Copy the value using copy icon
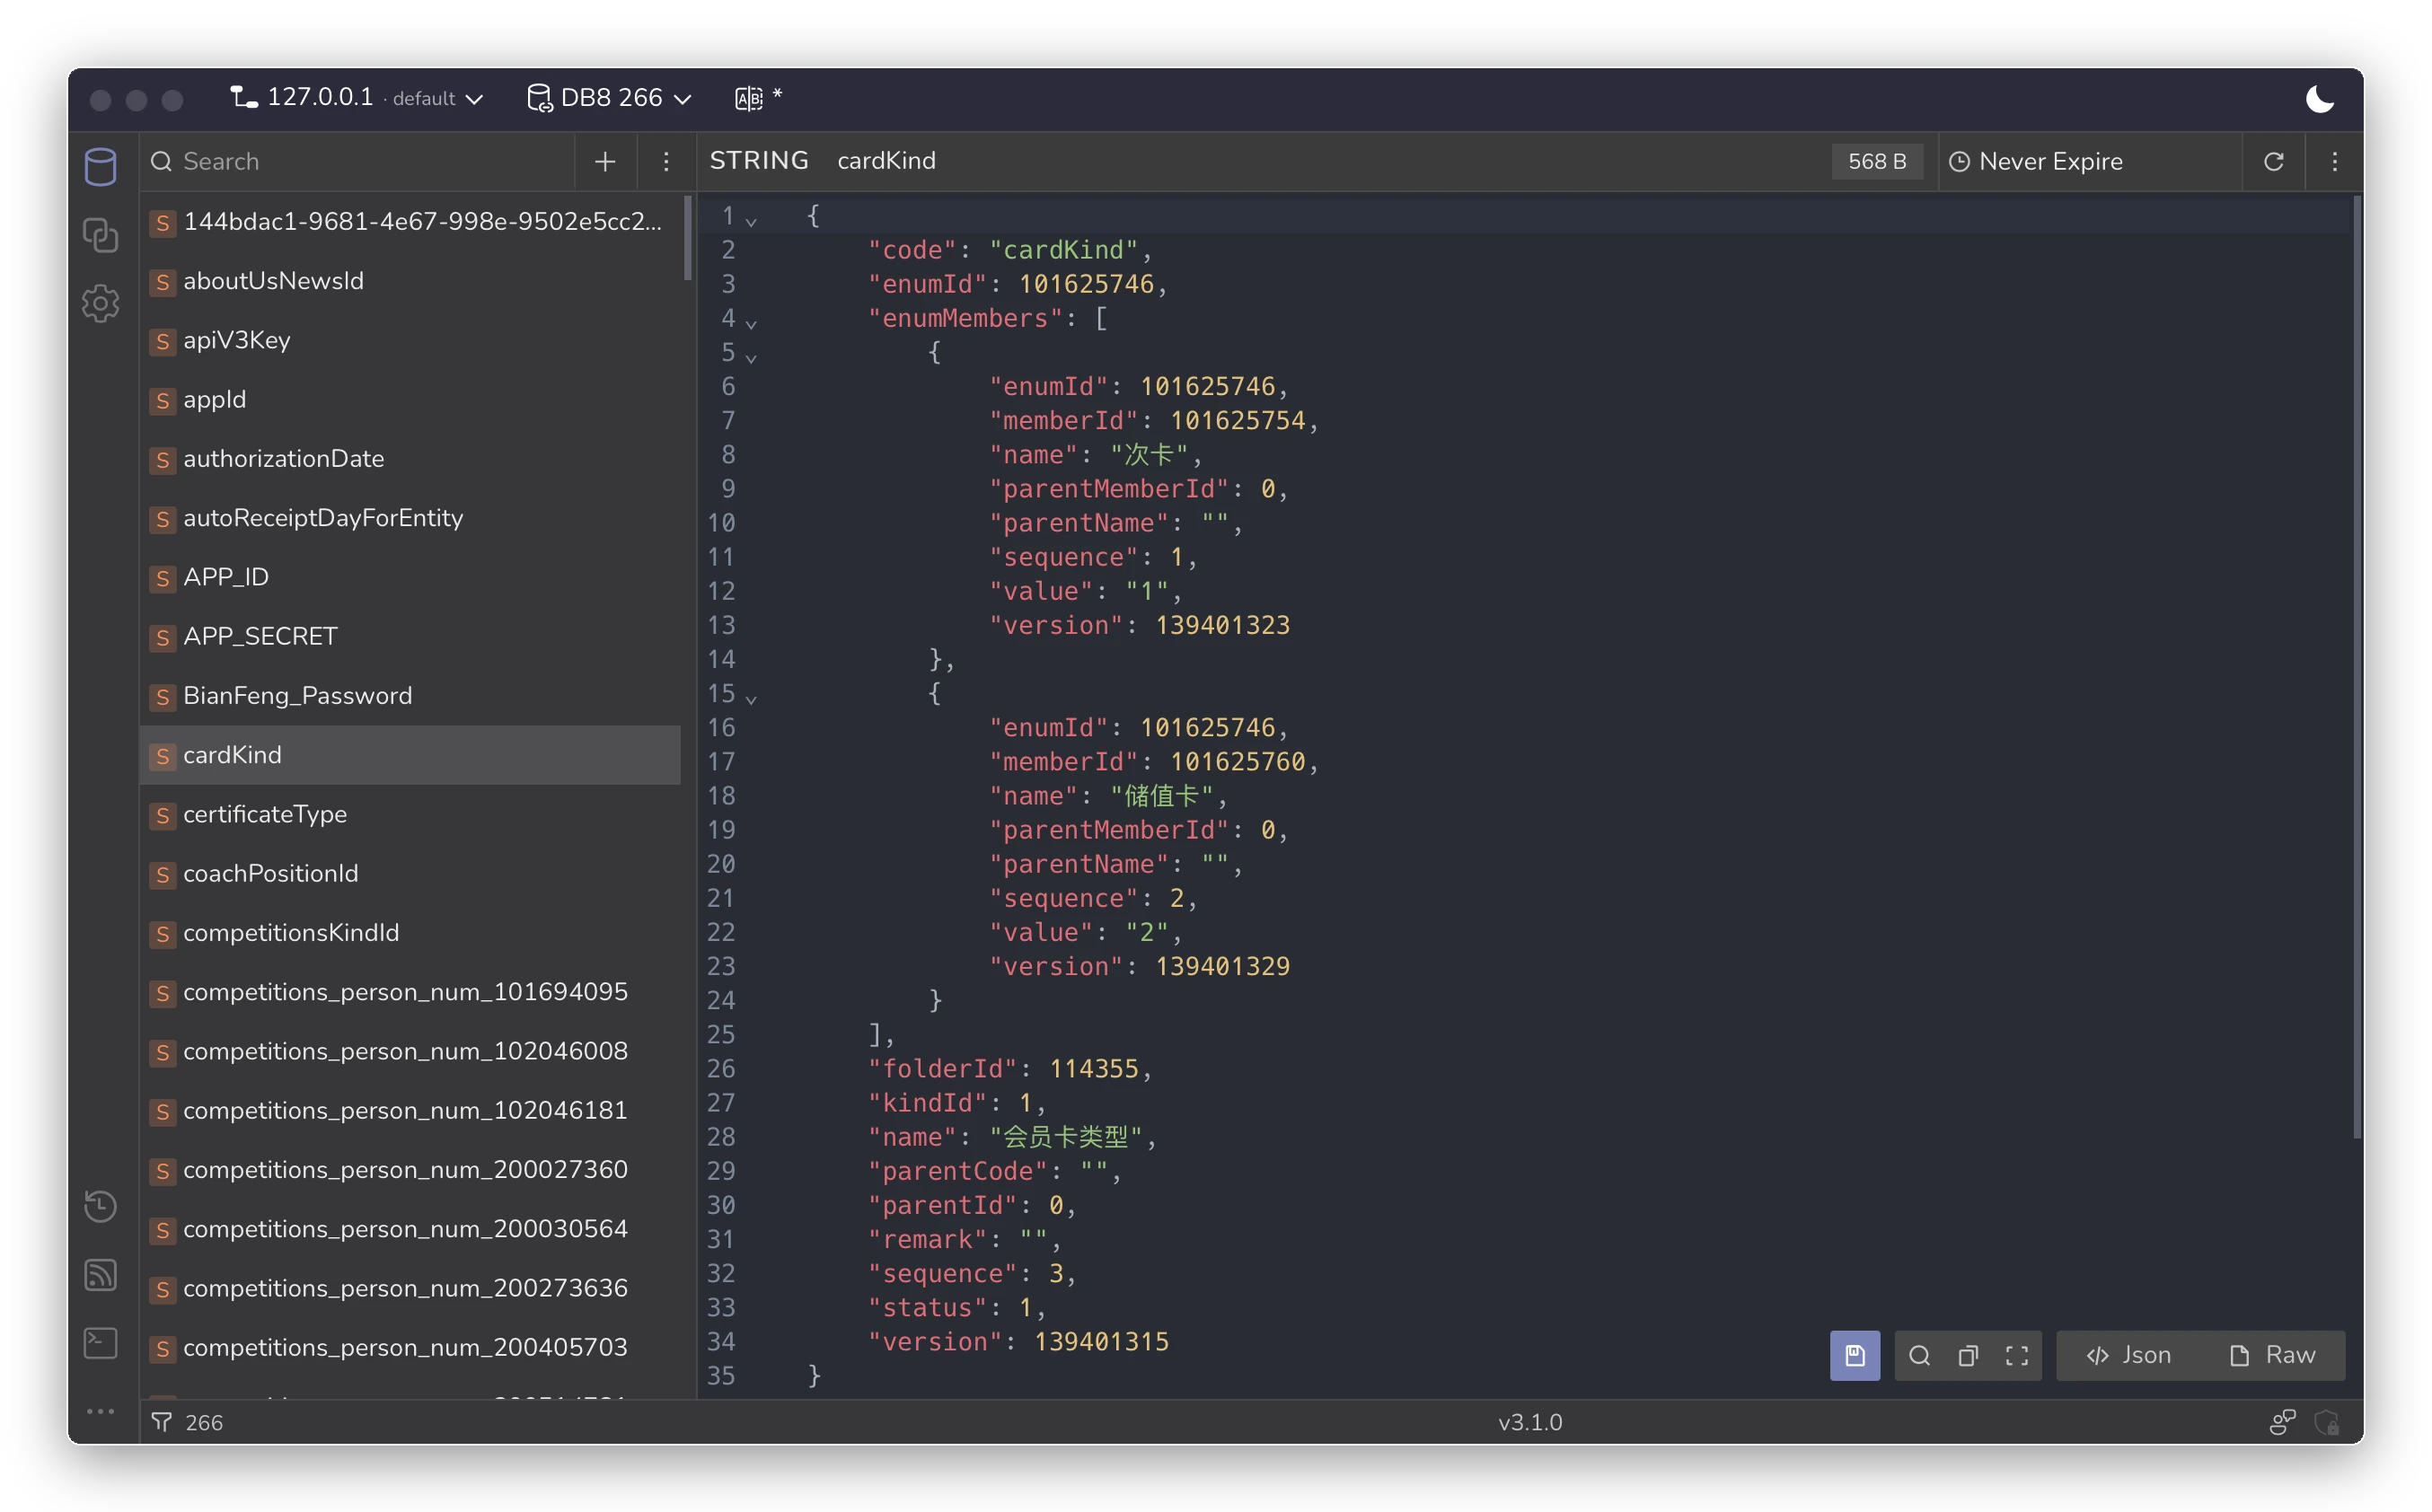 point(1968,1355)
